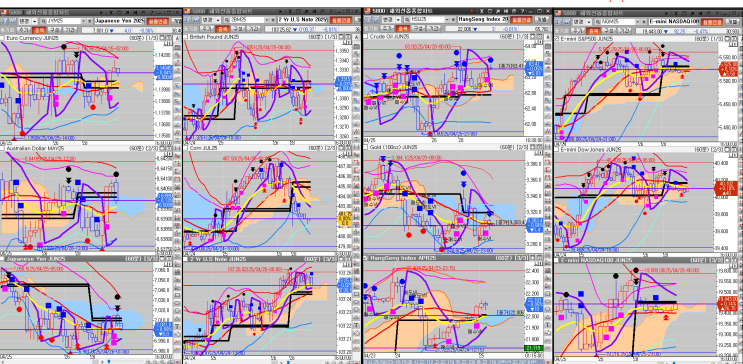Click star favorite icon in 2 Yr U.S Note window
This screenshot has height=364, width=743.
click(273, 20)
